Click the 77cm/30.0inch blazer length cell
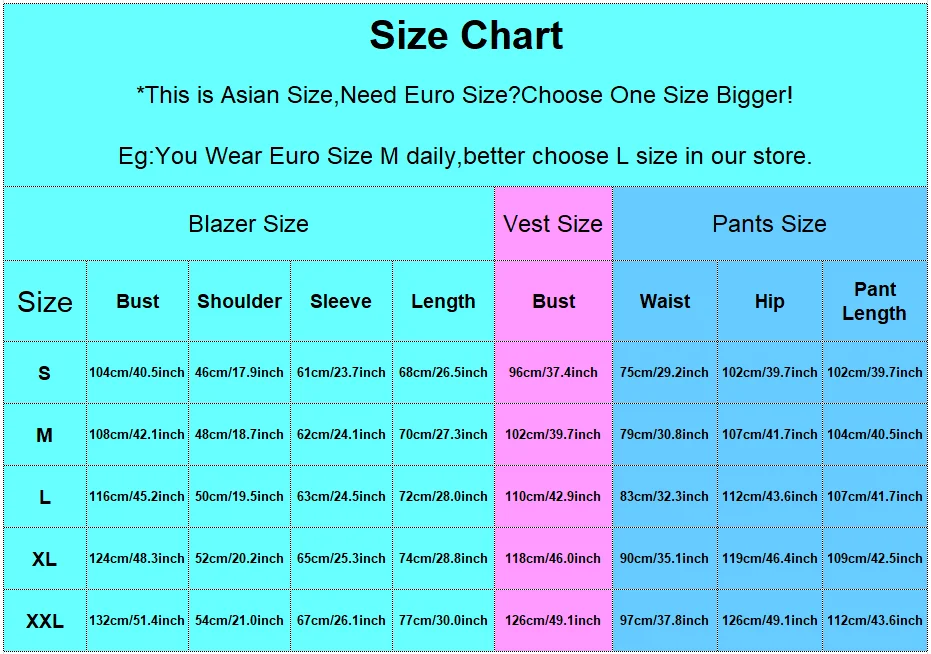The width and height of the screenshot is (931, 654). point(443,620)
